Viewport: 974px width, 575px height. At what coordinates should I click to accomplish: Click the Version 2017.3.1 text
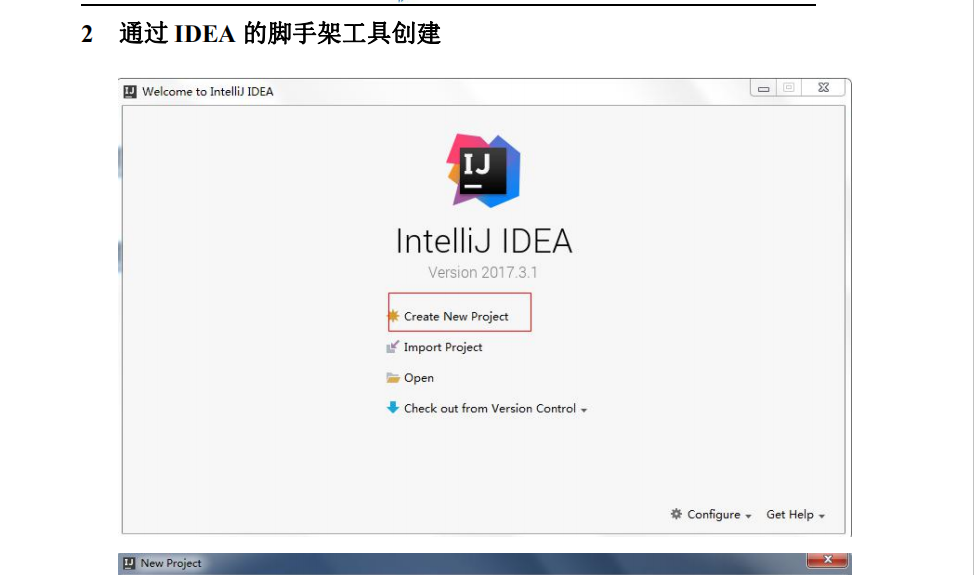click(x=483, y=273)
